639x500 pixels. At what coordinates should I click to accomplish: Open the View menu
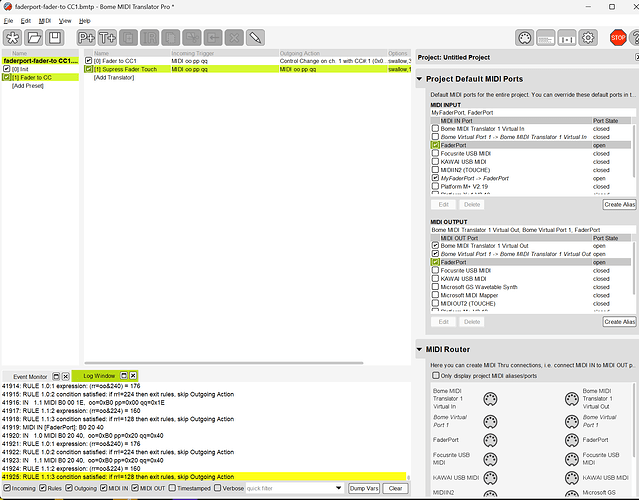click(x=65, y=21)
